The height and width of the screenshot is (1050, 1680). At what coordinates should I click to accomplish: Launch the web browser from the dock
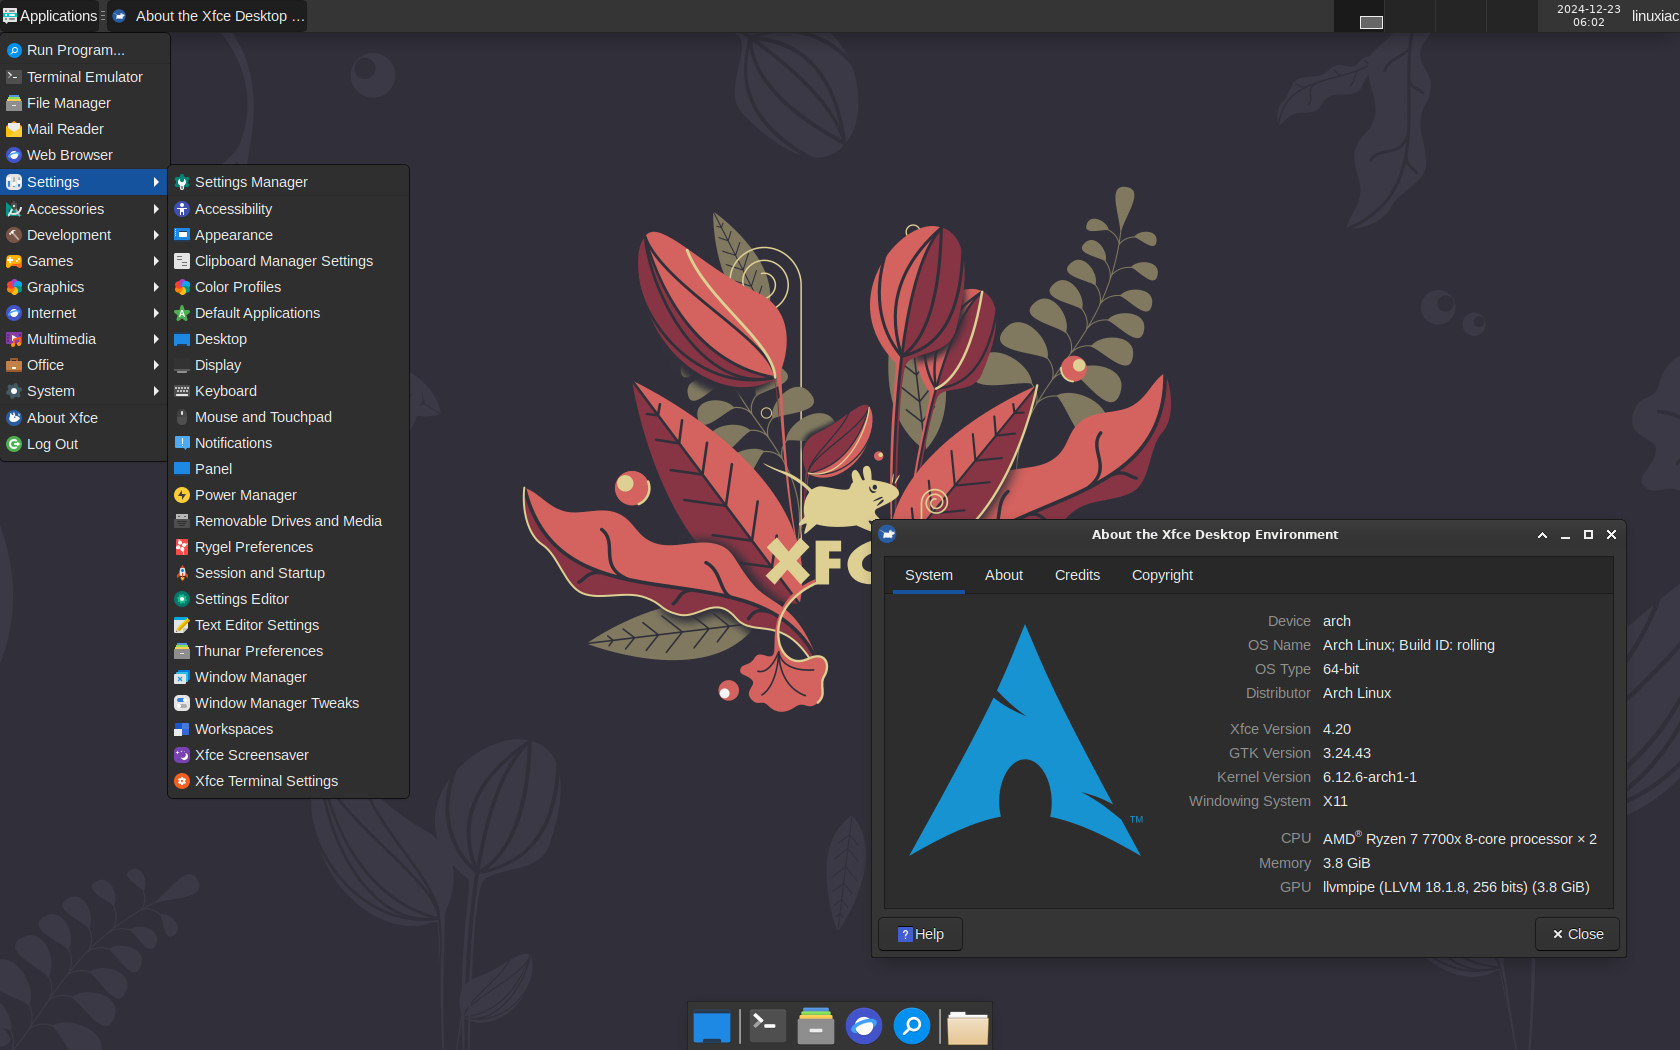click(864, 1026)
